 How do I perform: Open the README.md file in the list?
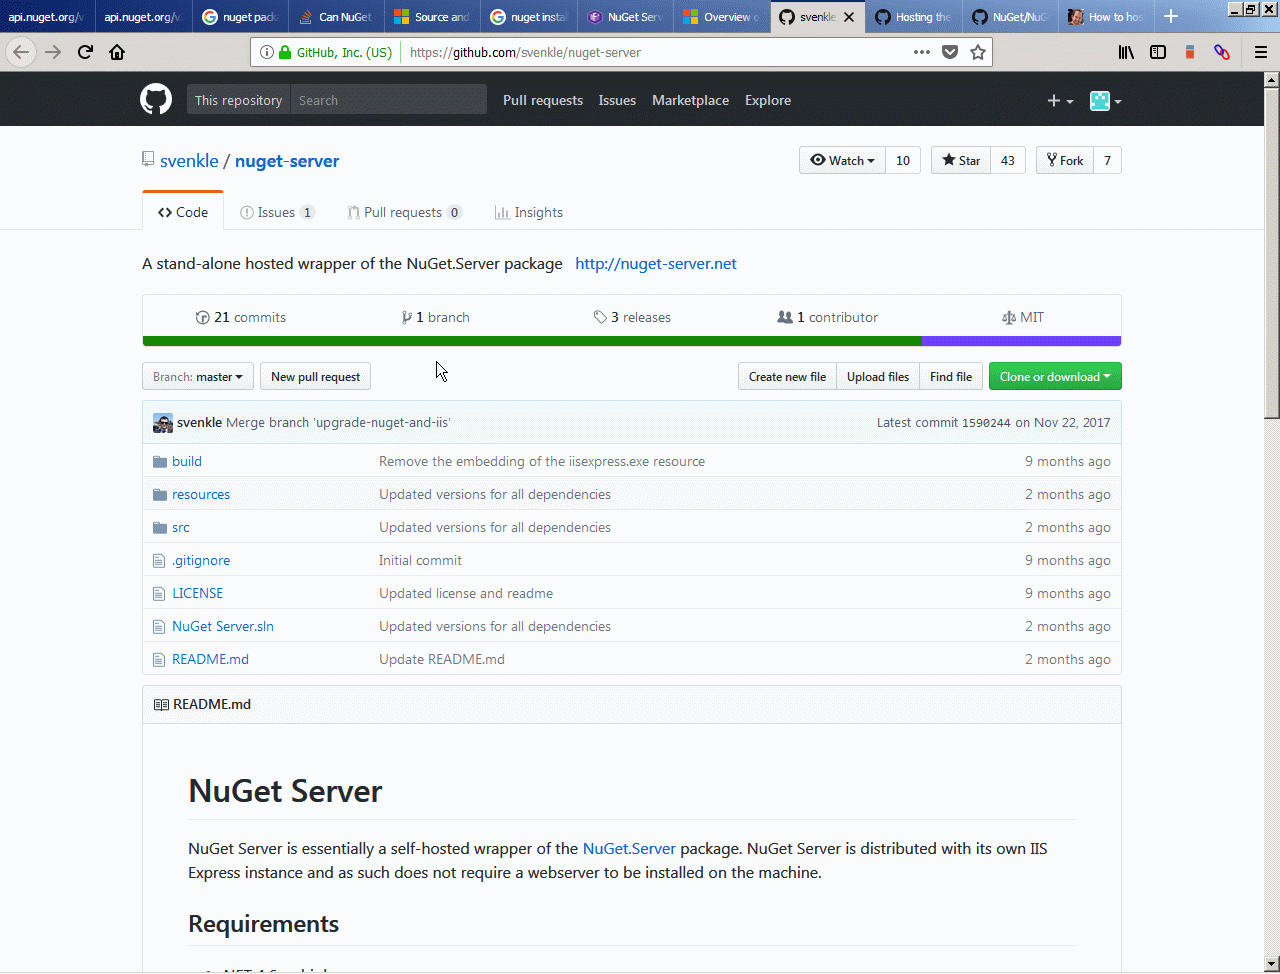(x=210, y=659)
